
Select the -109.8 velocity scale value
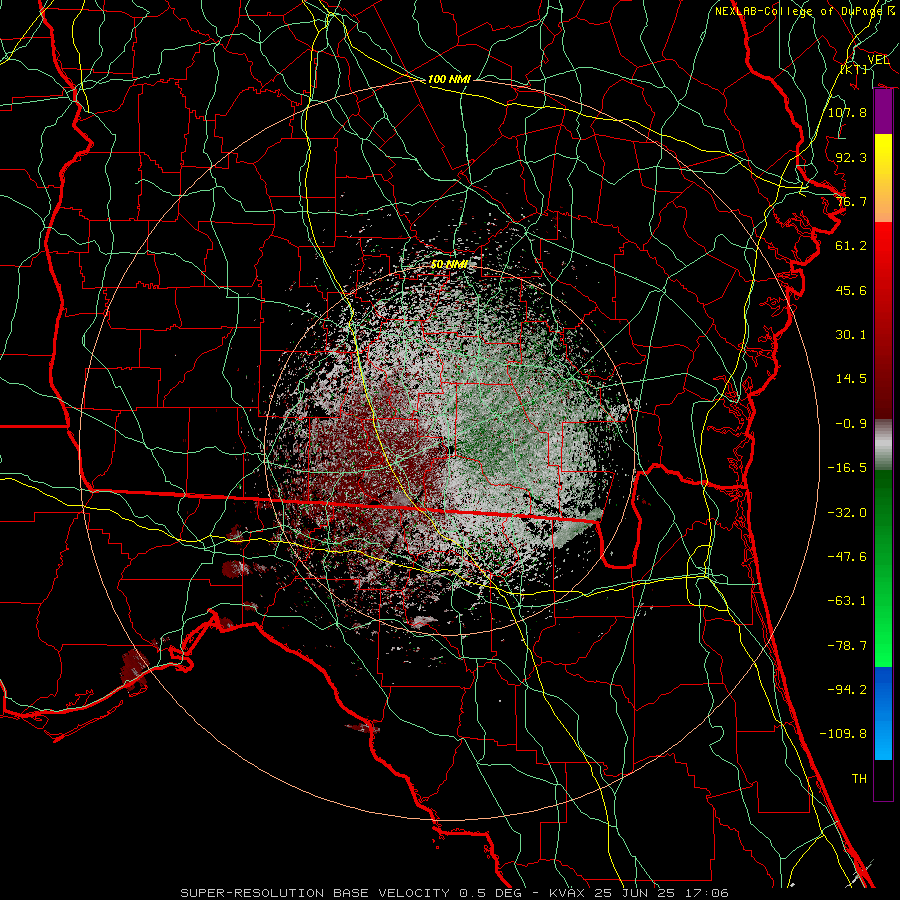point(843,734)
